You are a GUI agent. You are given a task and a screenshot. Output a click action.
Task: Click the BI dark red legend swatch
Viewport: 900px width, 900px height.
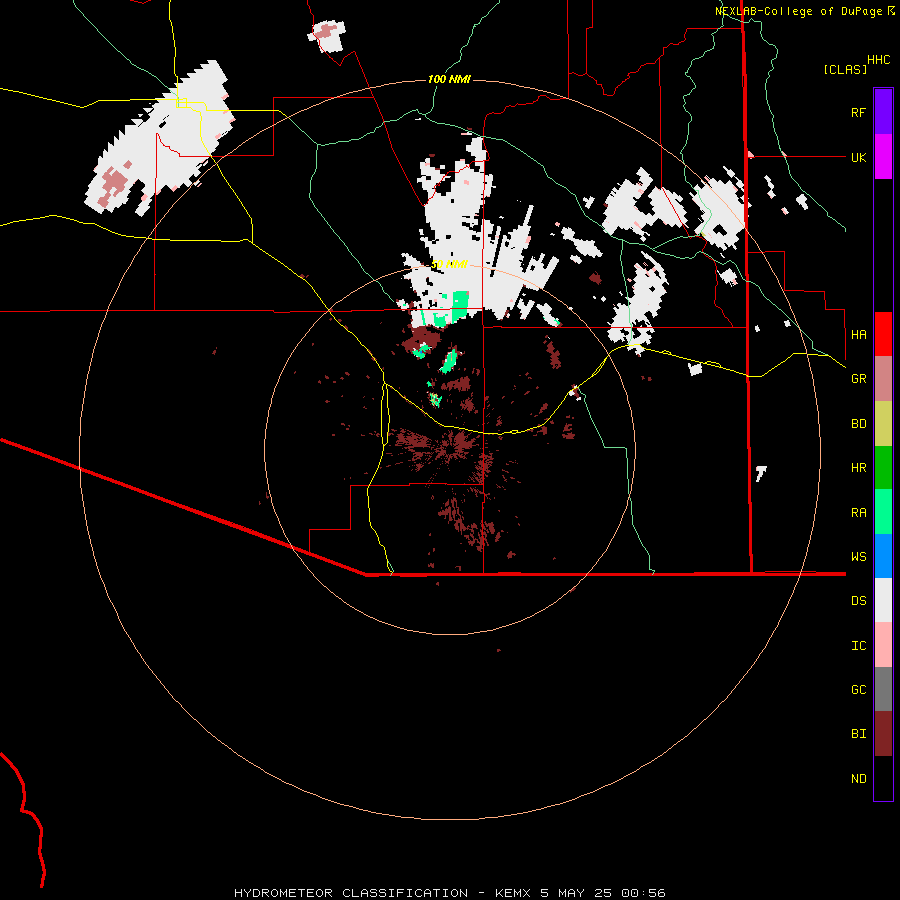tap(883, 734)
